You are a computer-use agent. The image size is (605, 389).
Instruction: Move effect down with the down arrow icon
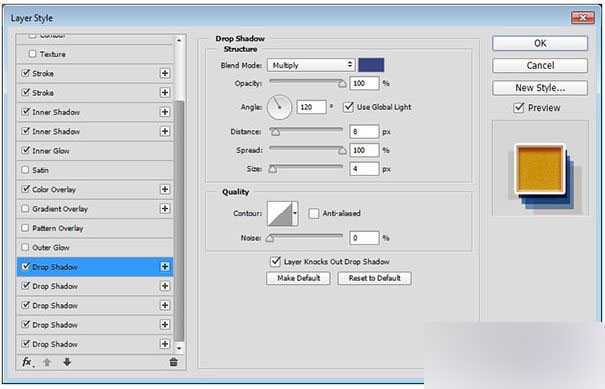click(x=67, y=362)
